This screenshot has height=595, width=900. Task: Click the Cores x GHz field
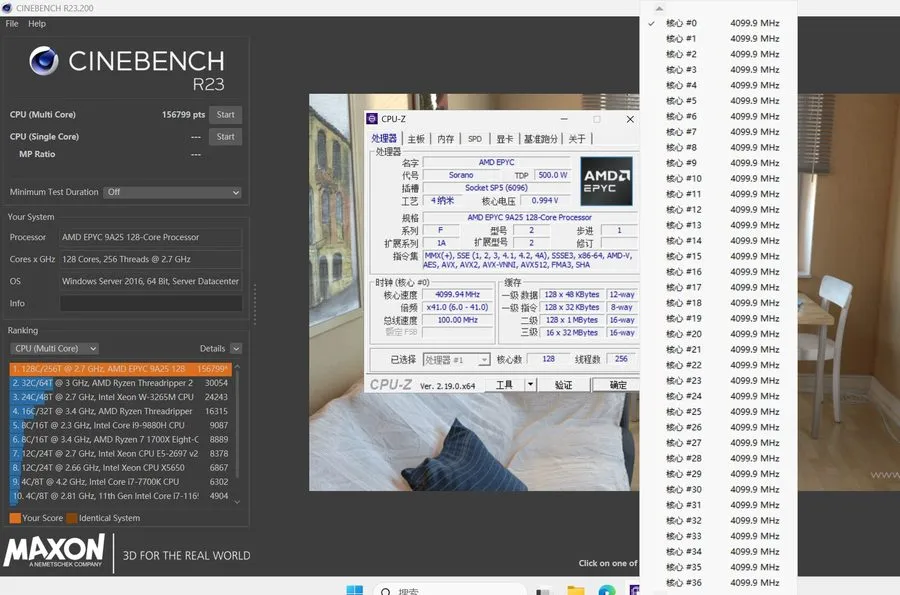(151, 259)
